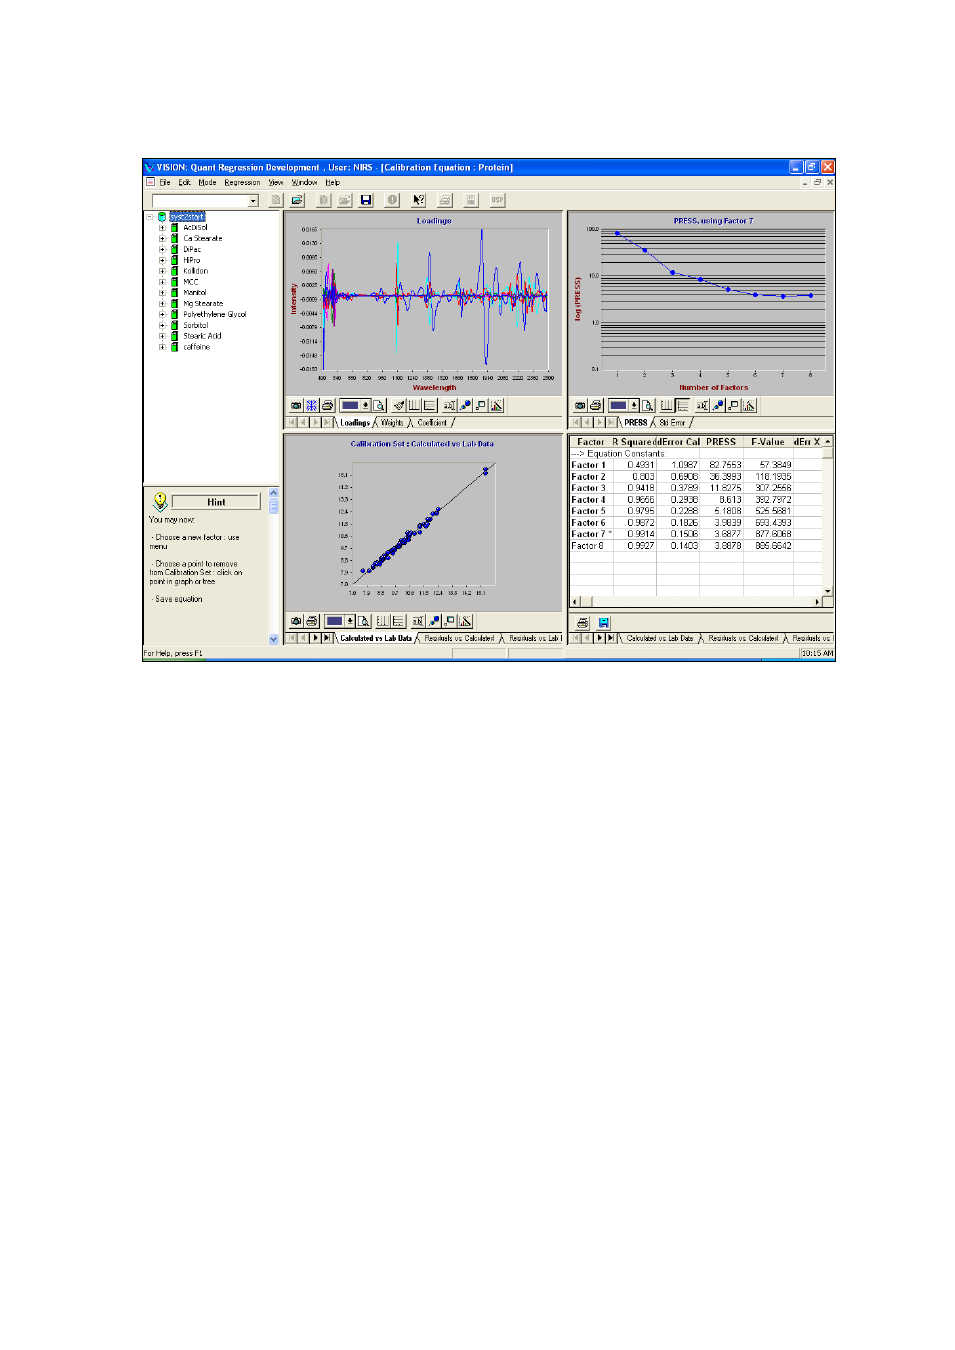The height and width of the screenshot is (1350, 955).
Task: Click the Hint button
Action: coord(216,502)
